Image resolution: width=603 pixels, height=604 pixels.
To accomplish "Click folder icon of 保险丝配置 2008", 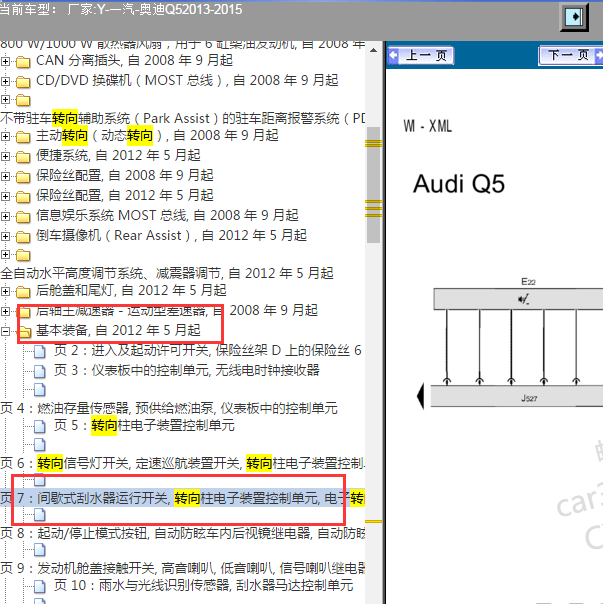I will pos(23,176).
